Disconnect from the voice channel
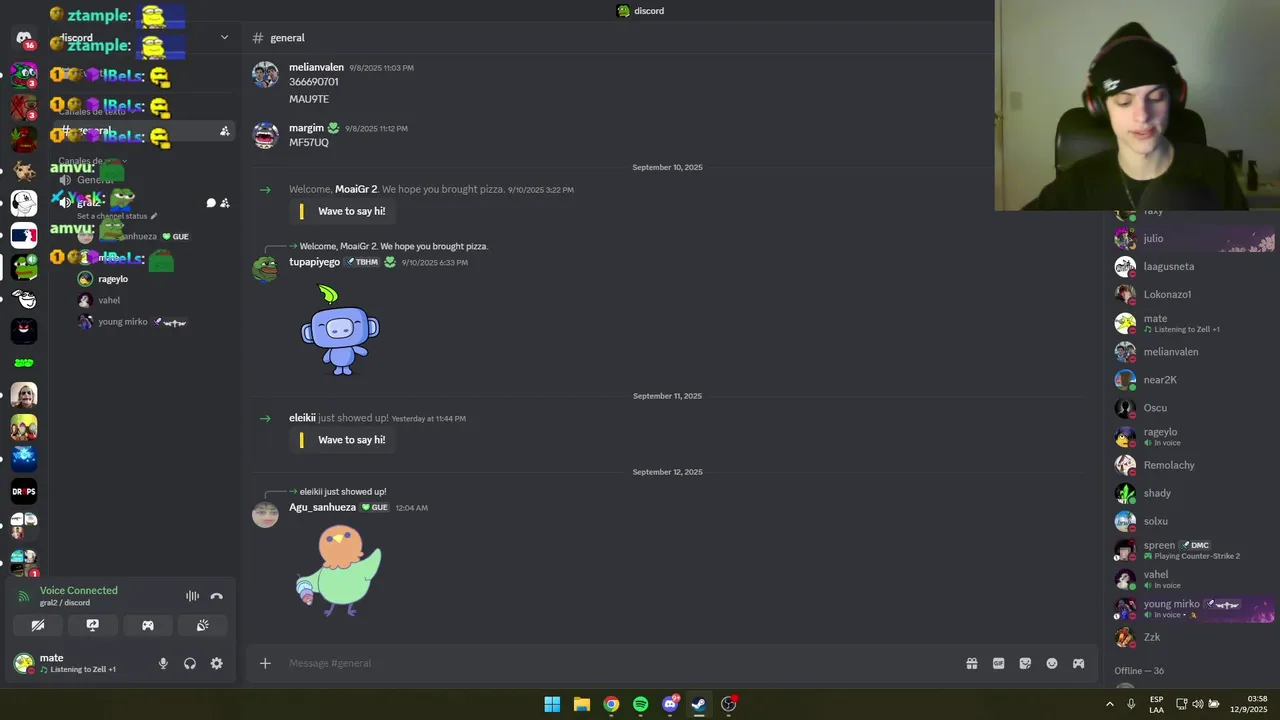This screenshot has width=1280, height=720. 216,596
